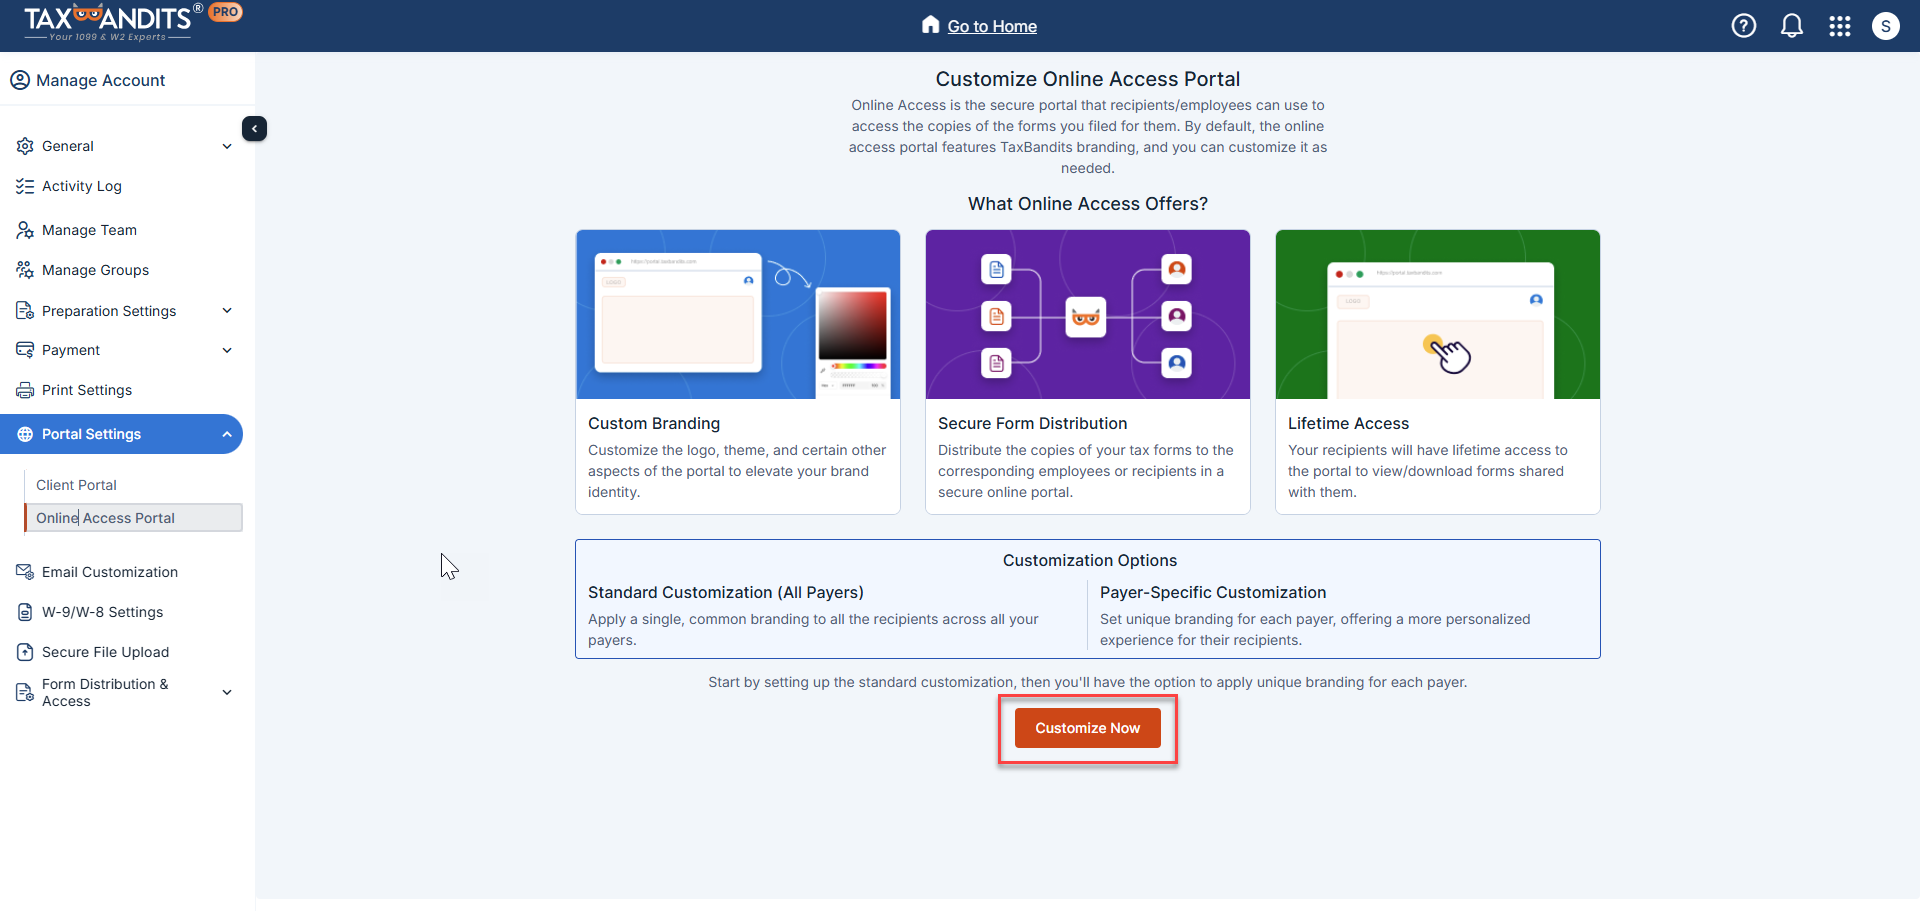Click "What Online Access Offers?" heading
The height and width of the screenshot is (911, 1920).
click(x=1088, y=204)
